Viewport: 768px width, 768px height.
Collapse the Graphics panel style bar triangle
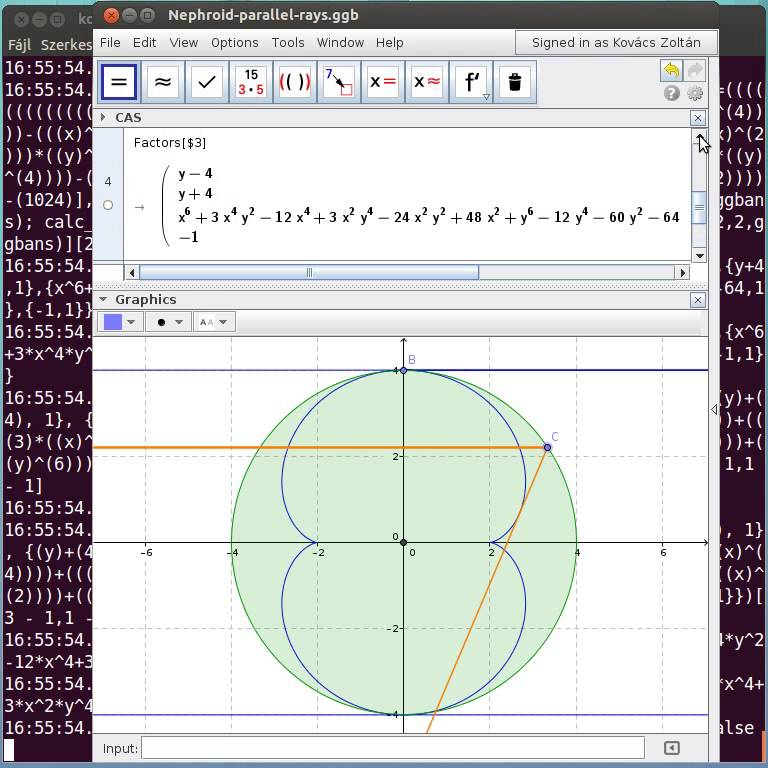(103, 299)
